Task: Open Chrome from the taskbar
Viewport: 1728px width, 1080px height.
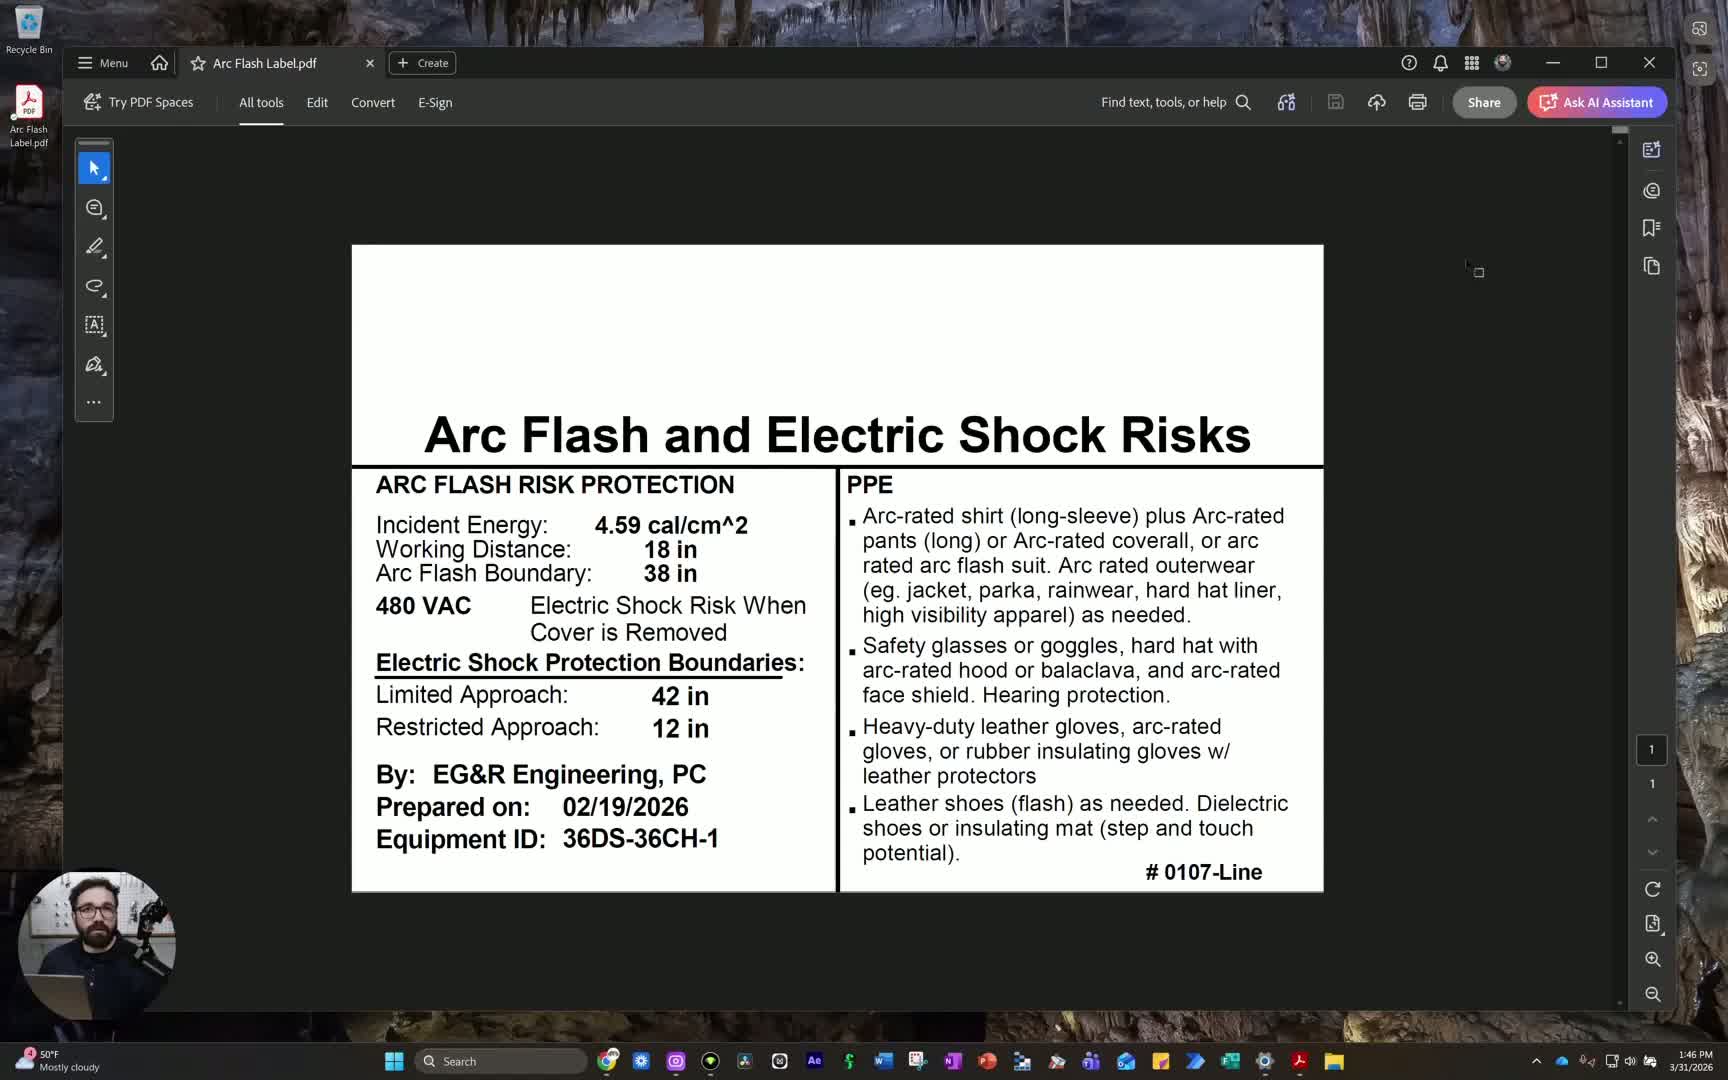Action: (x=607, y=1061)
